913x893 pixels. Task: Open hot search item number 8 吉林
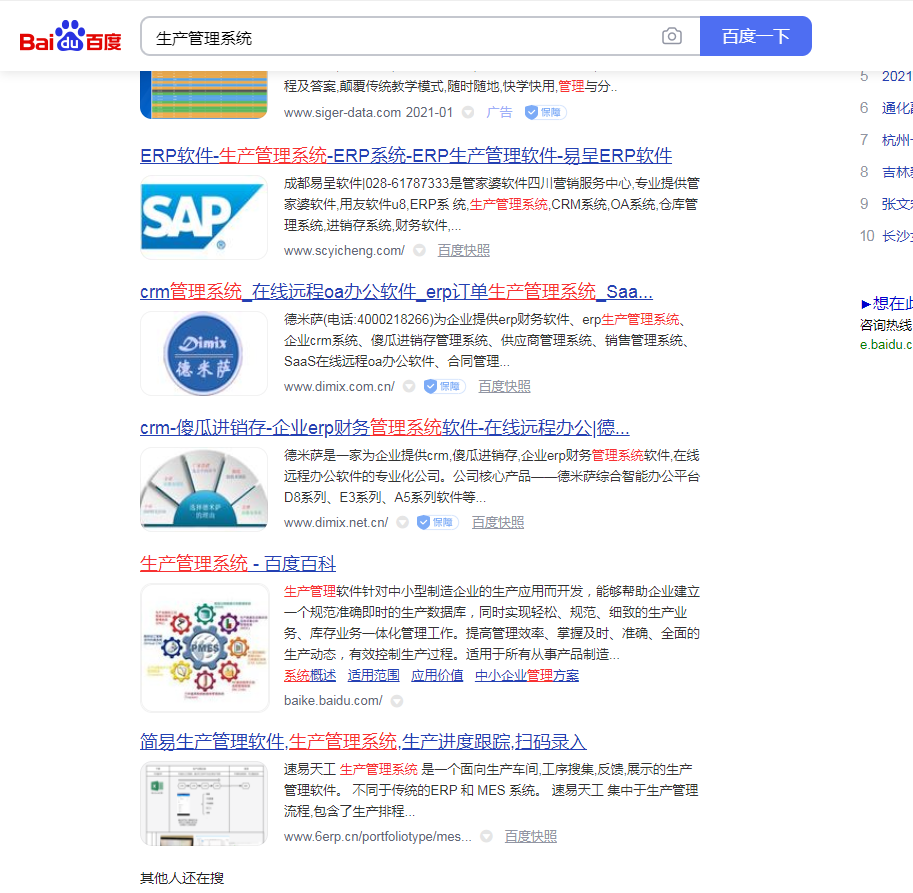click(897, 172)
